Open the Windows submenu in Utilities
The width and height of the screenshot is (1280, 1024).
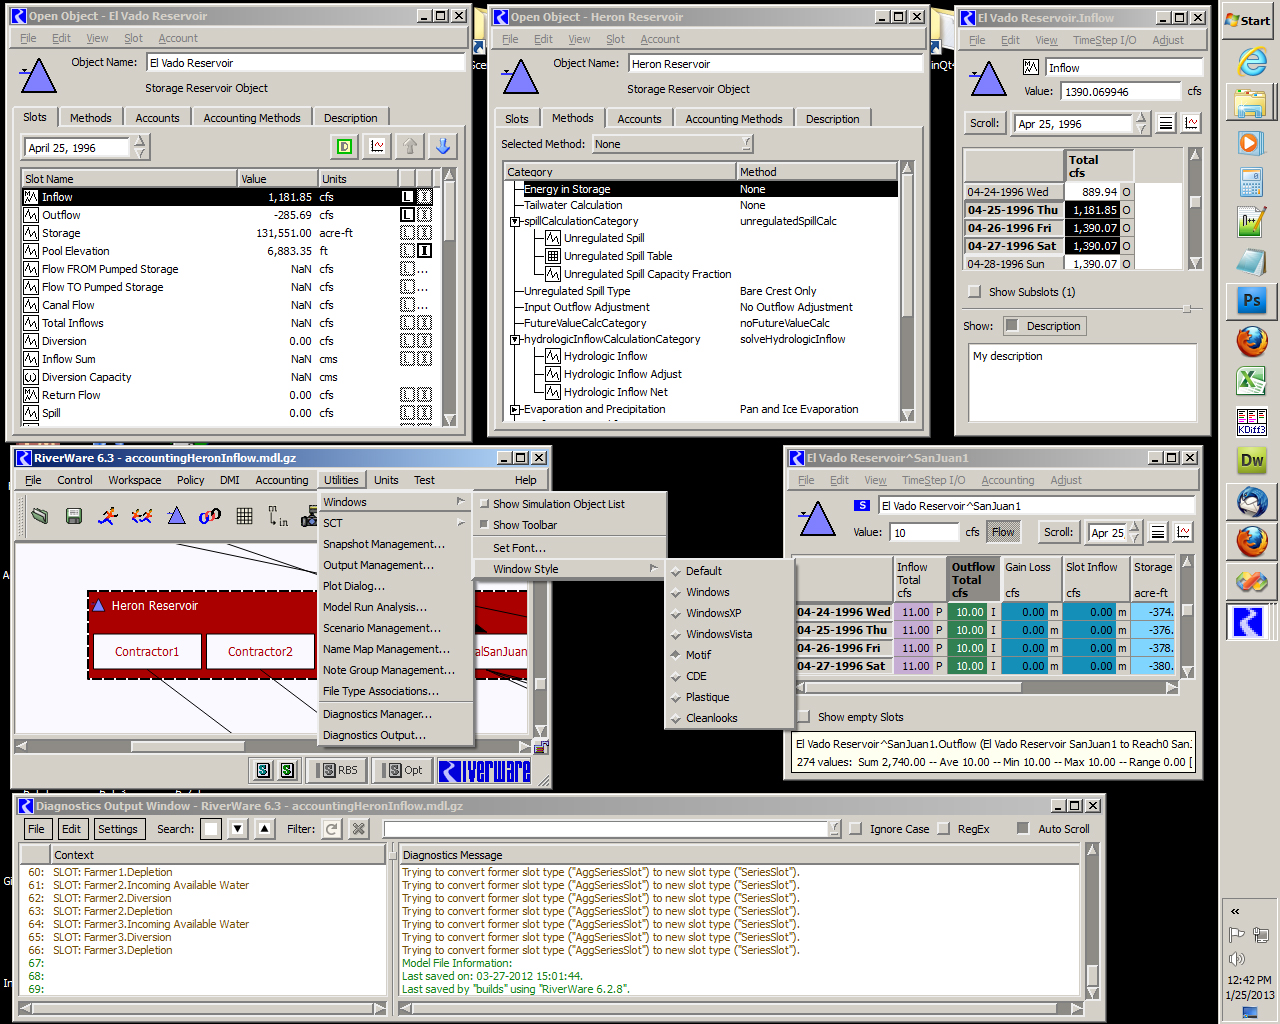[394, 502]
